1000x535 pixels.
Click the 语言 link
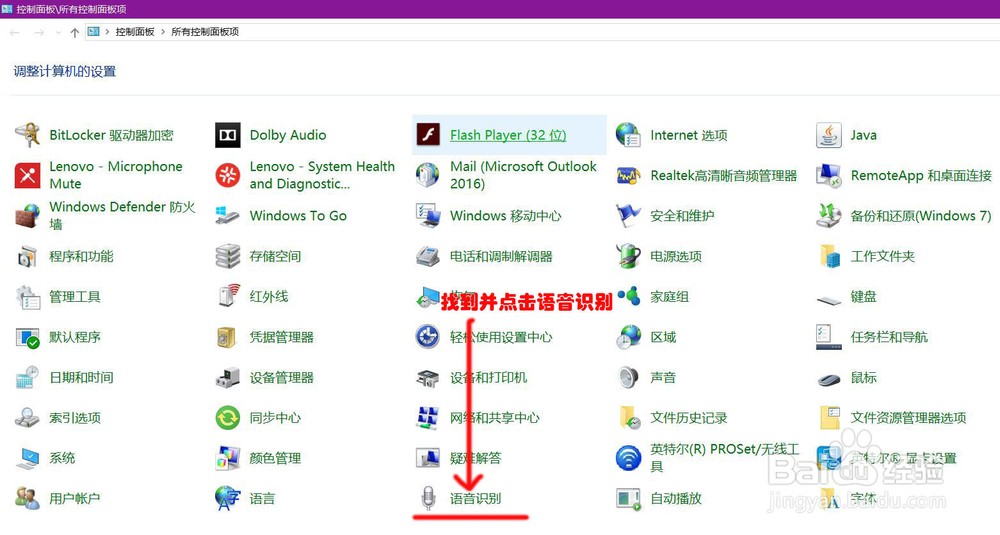[262, 498]
